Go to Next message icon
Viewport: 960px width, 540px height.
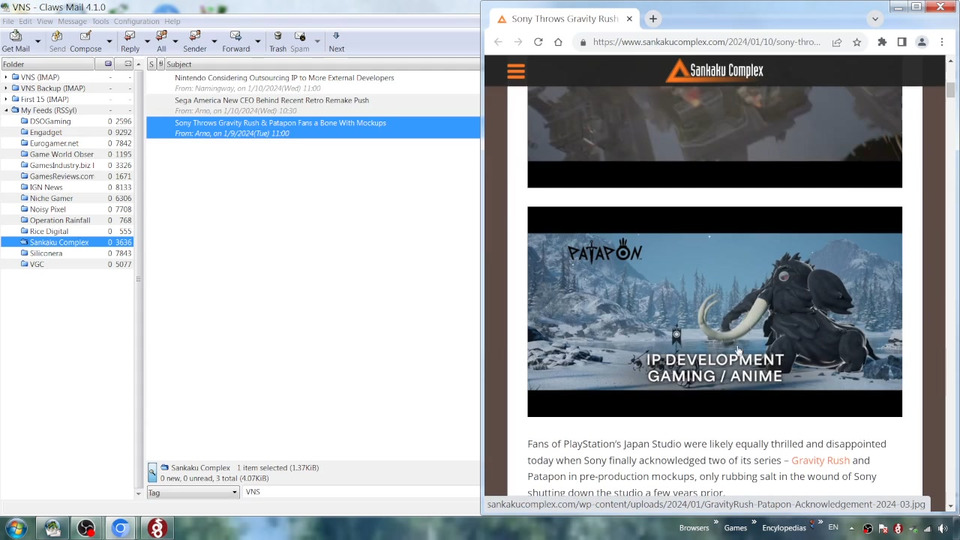[x=336, y=41]
